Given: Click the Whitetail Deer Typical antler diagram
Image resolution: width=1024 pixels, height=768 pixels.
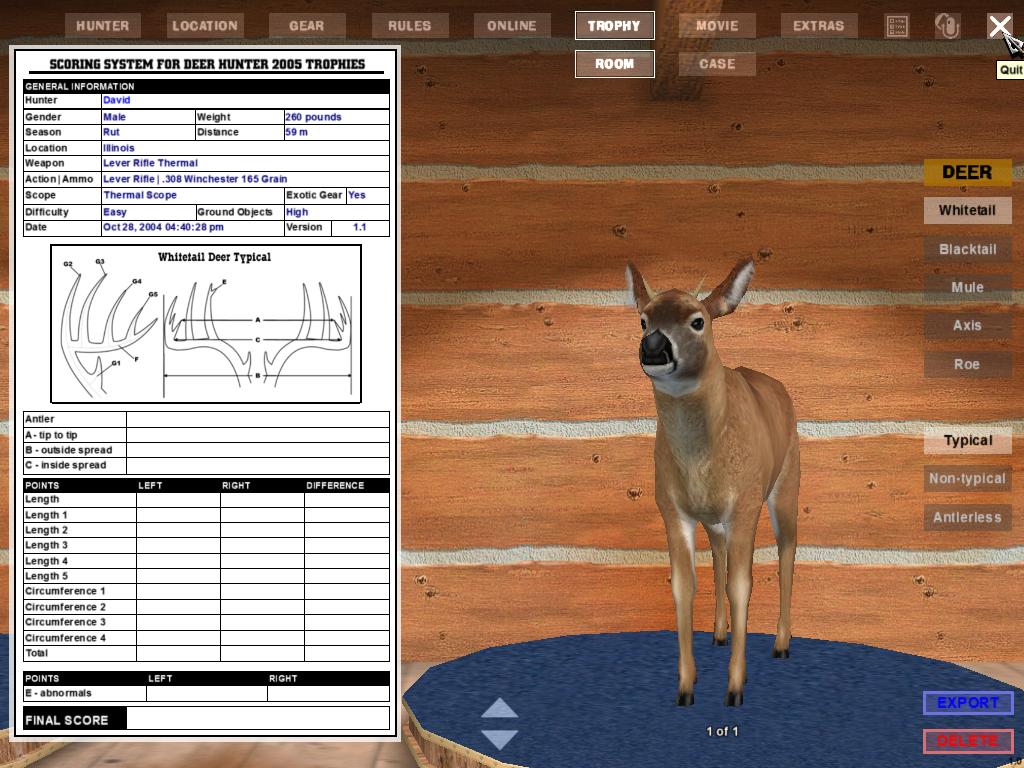Looking at the screenshot, I should (206, 324).
